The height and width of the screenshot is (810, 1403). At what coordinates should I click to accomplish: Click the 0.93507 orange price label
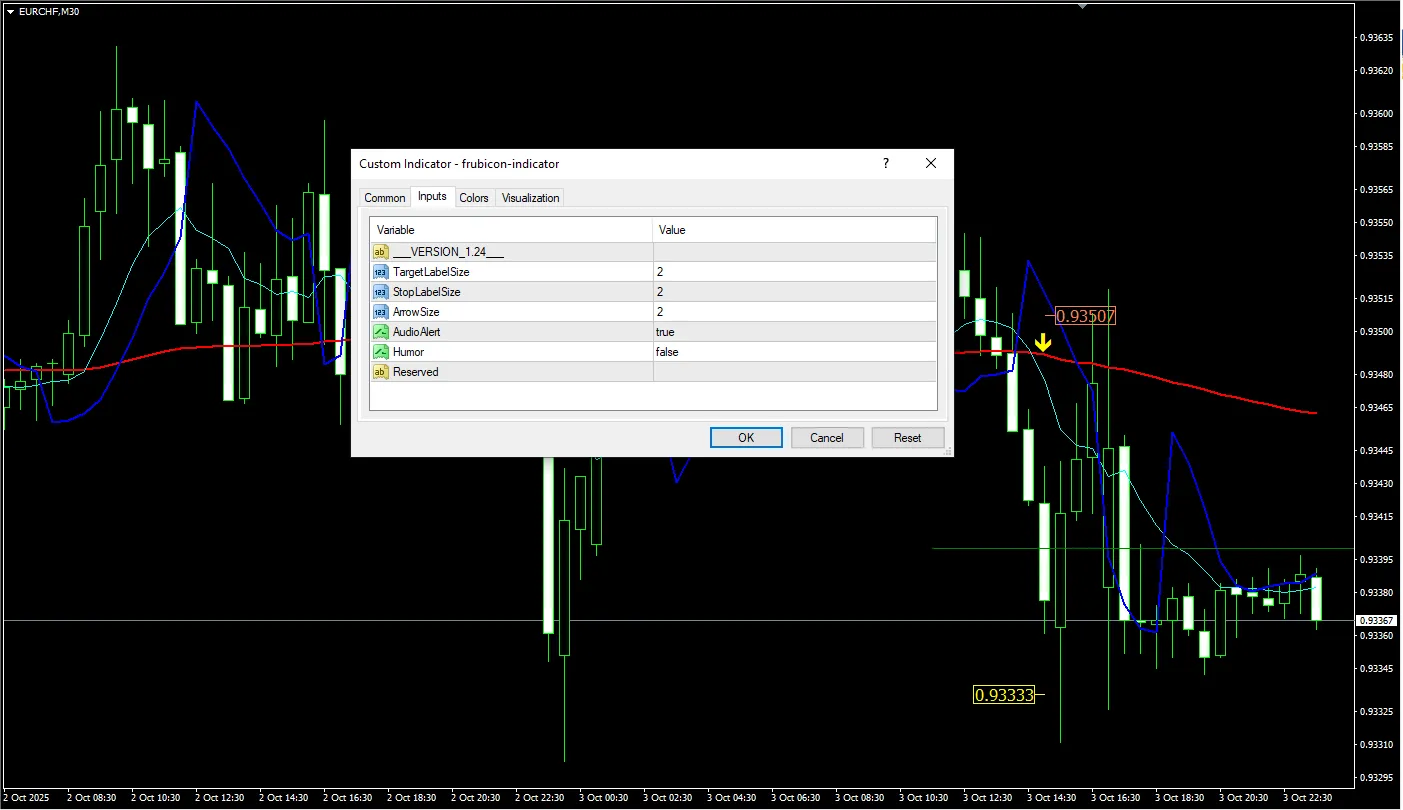click(1086, 316)
